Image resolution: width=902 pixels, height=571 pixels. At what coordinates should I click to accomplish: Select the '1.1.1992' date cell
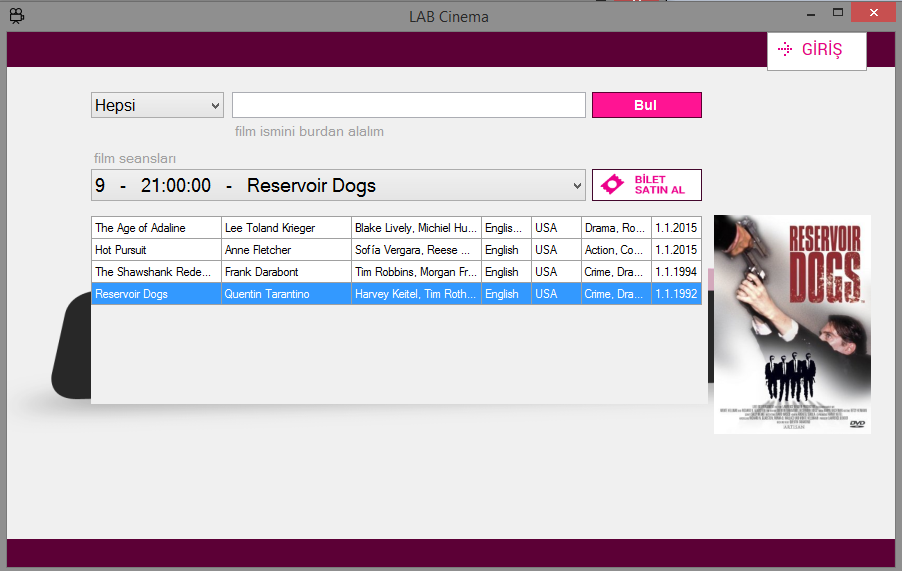point(676,294)
